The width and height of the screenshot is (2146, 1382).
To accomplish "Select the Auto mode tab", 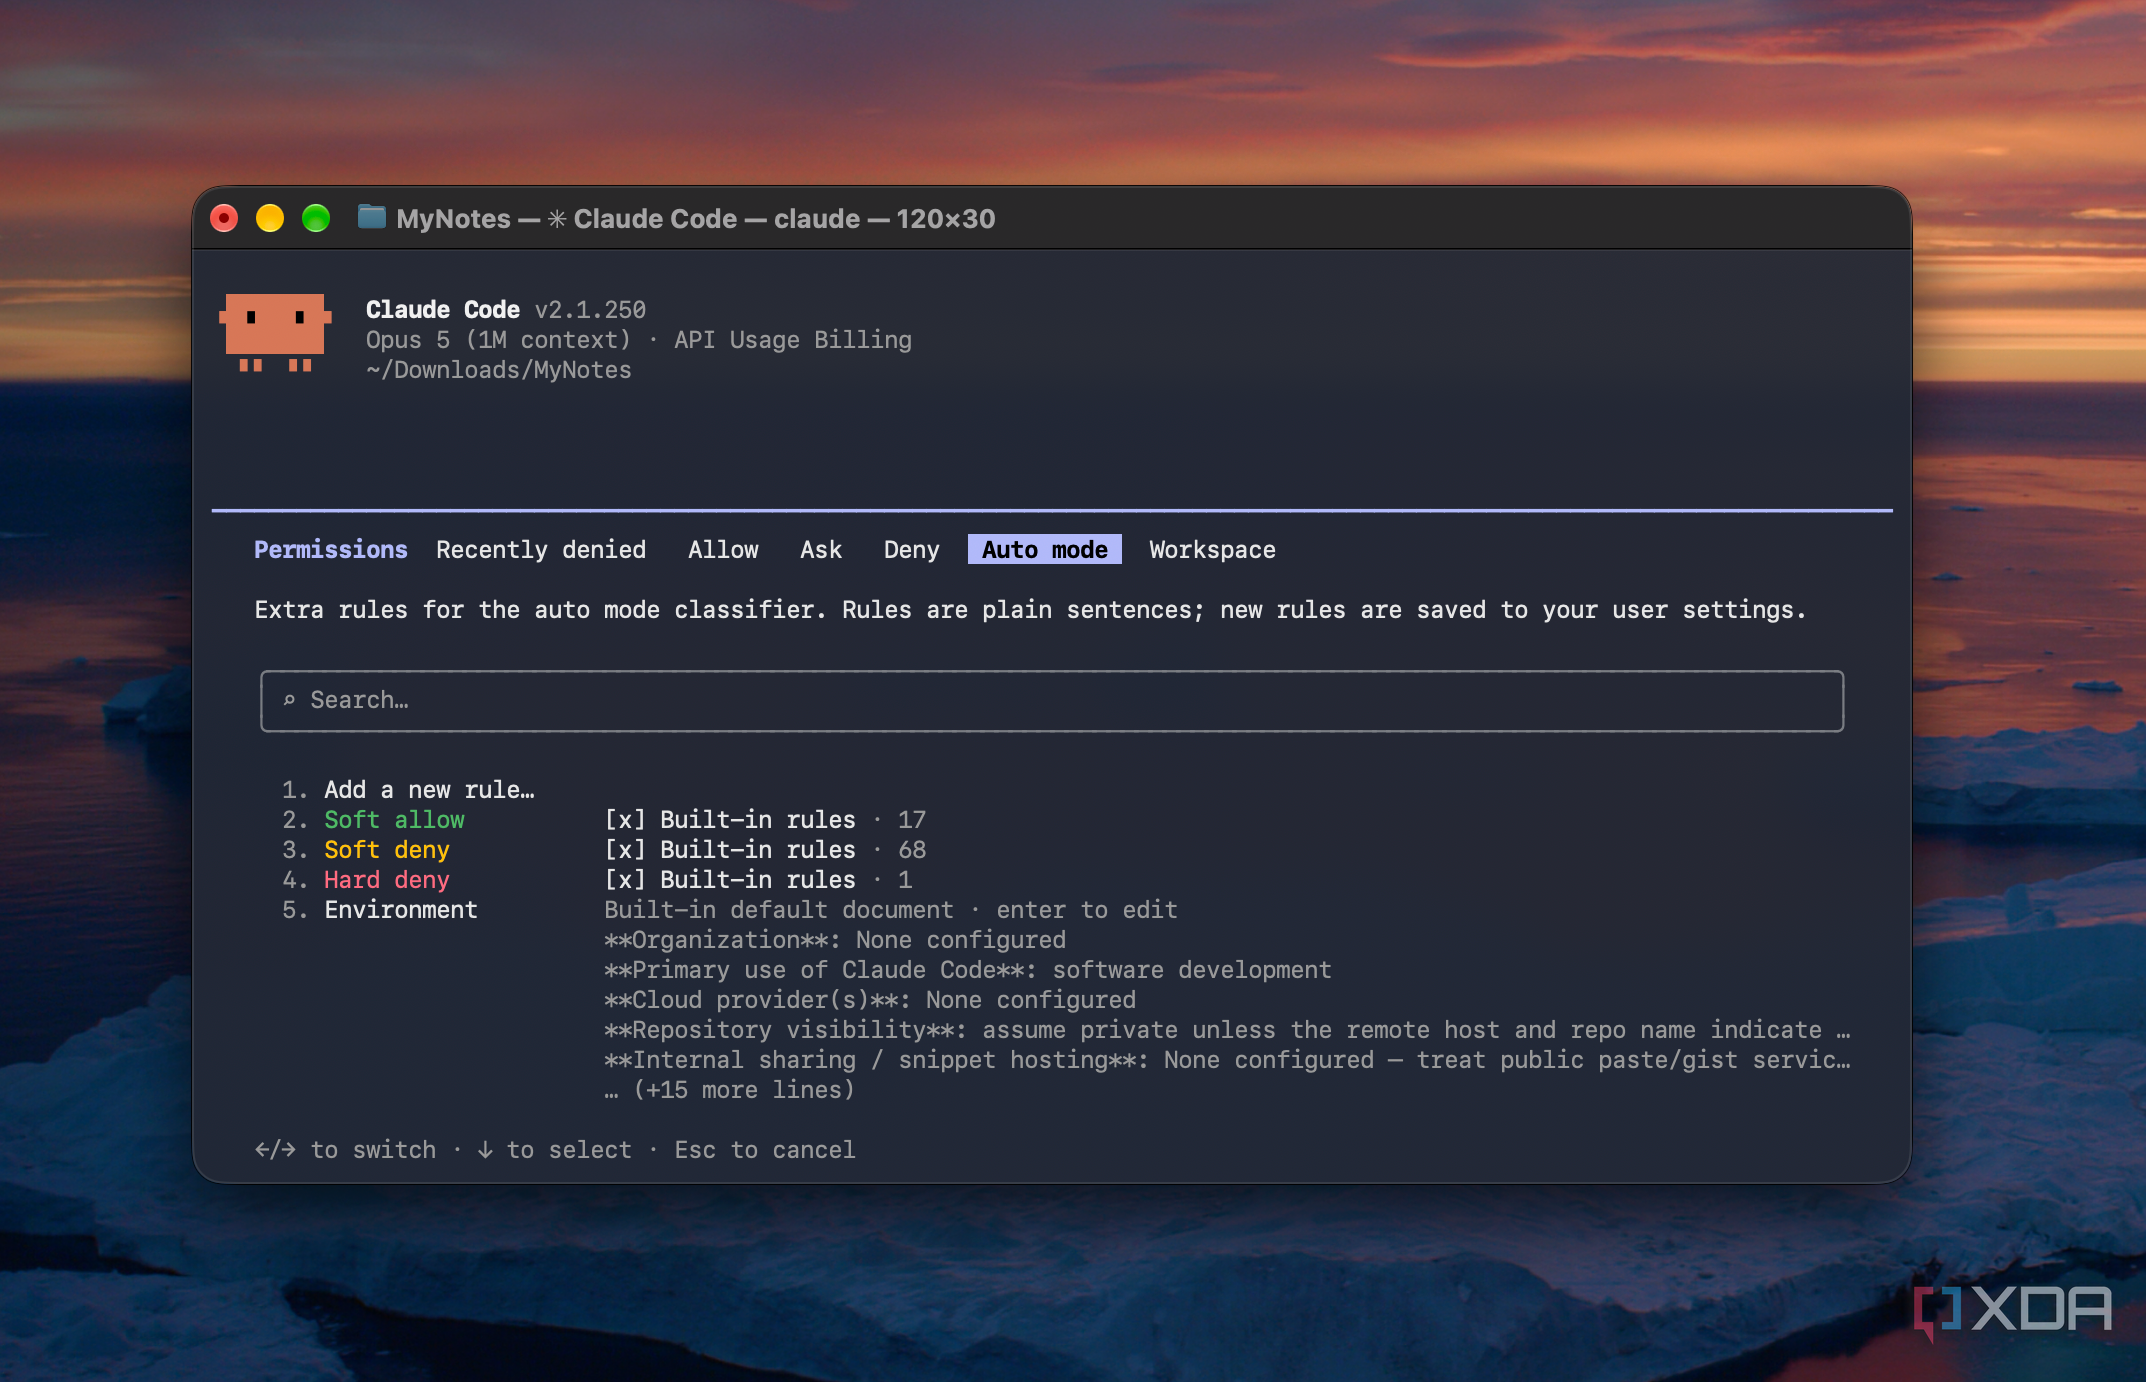I will (1045, 550).
